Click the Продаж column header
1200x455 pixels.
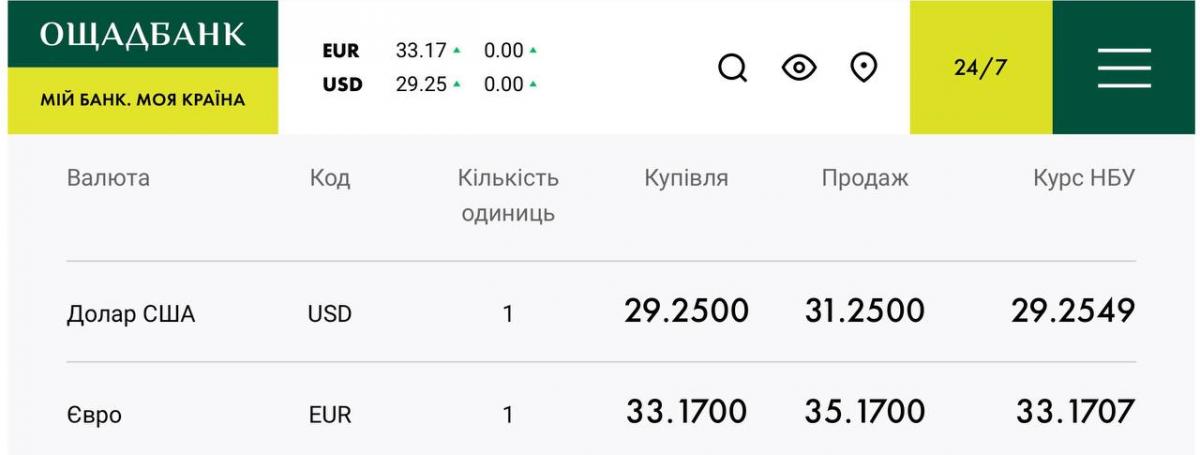point(865,179)
